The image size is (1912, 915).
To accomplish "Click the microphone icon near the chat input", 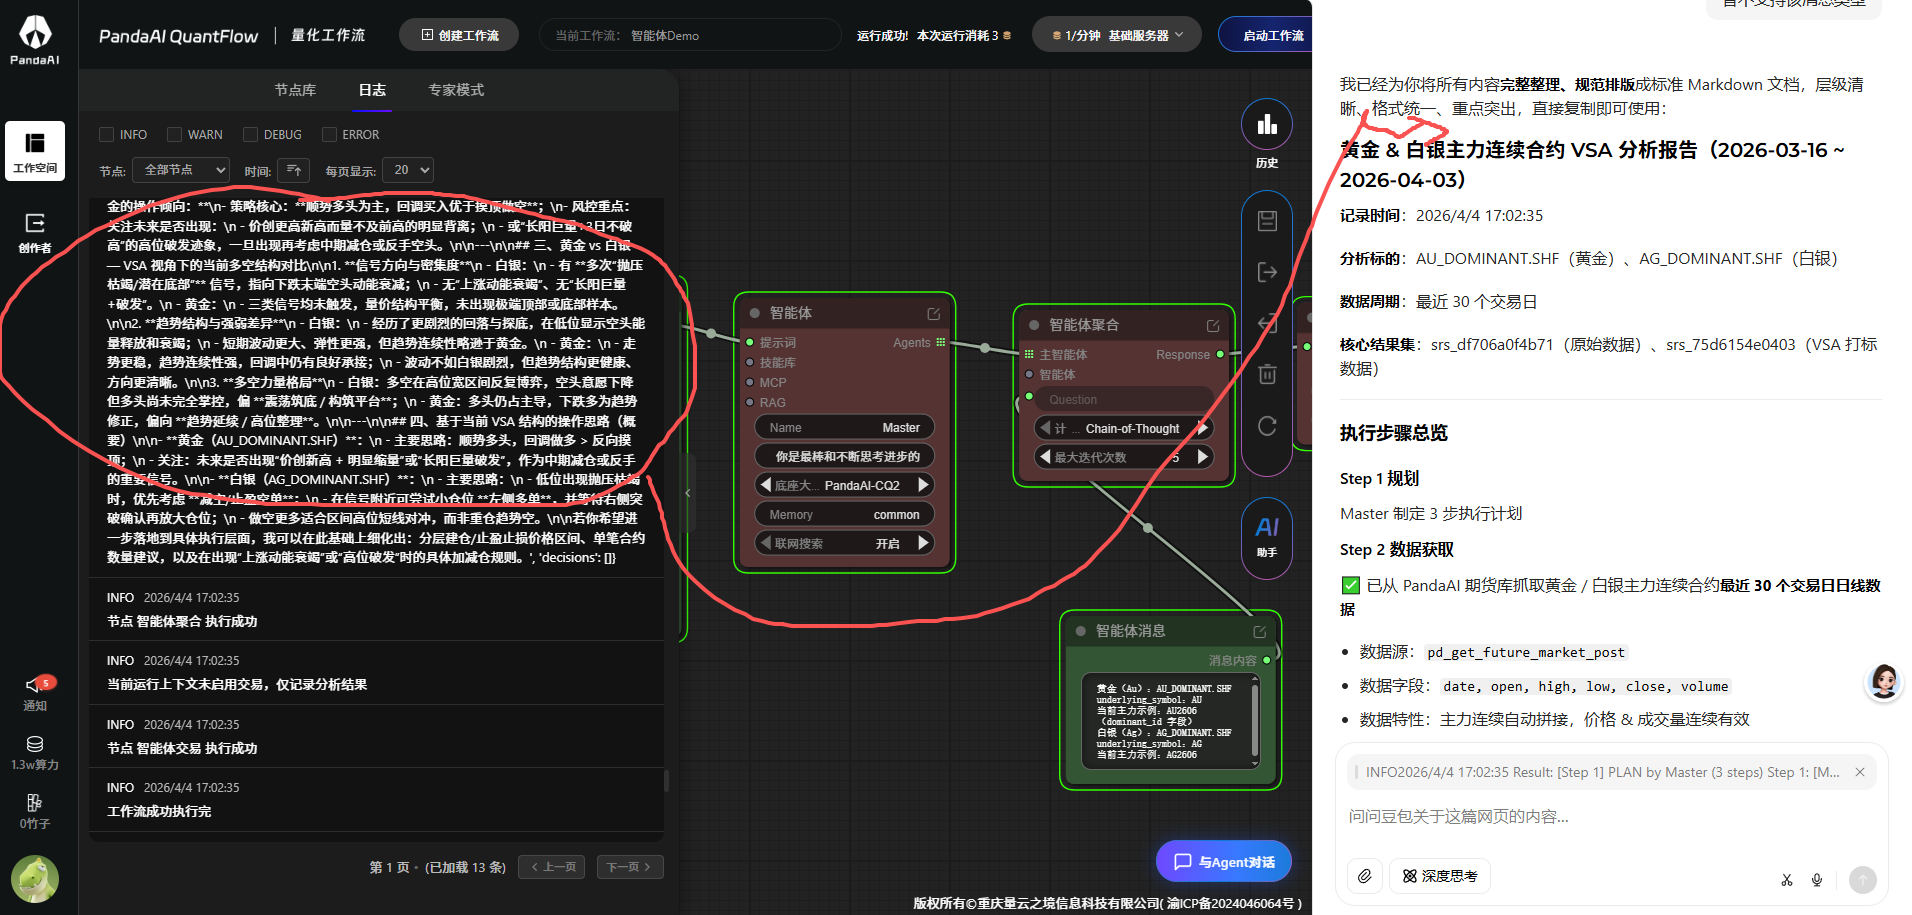I will (1817, 880).
